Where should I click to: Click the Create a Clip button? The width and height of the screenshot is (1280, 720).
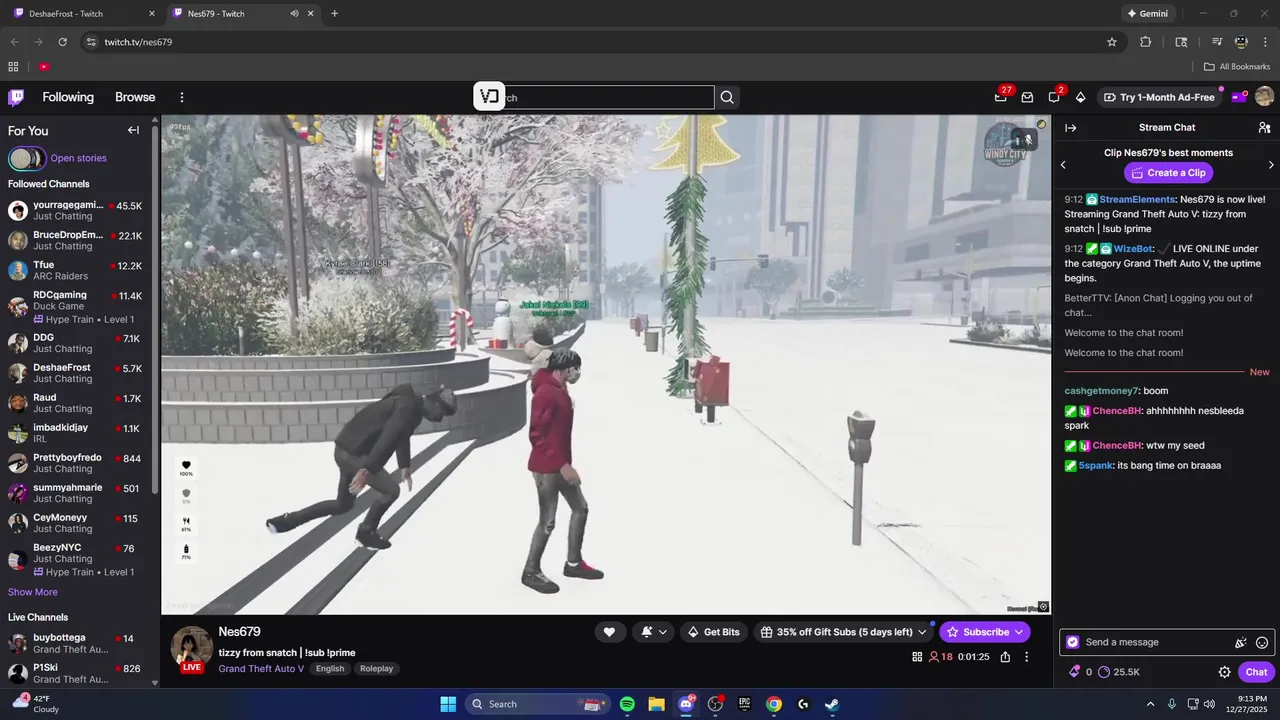tap(1168, 173)
